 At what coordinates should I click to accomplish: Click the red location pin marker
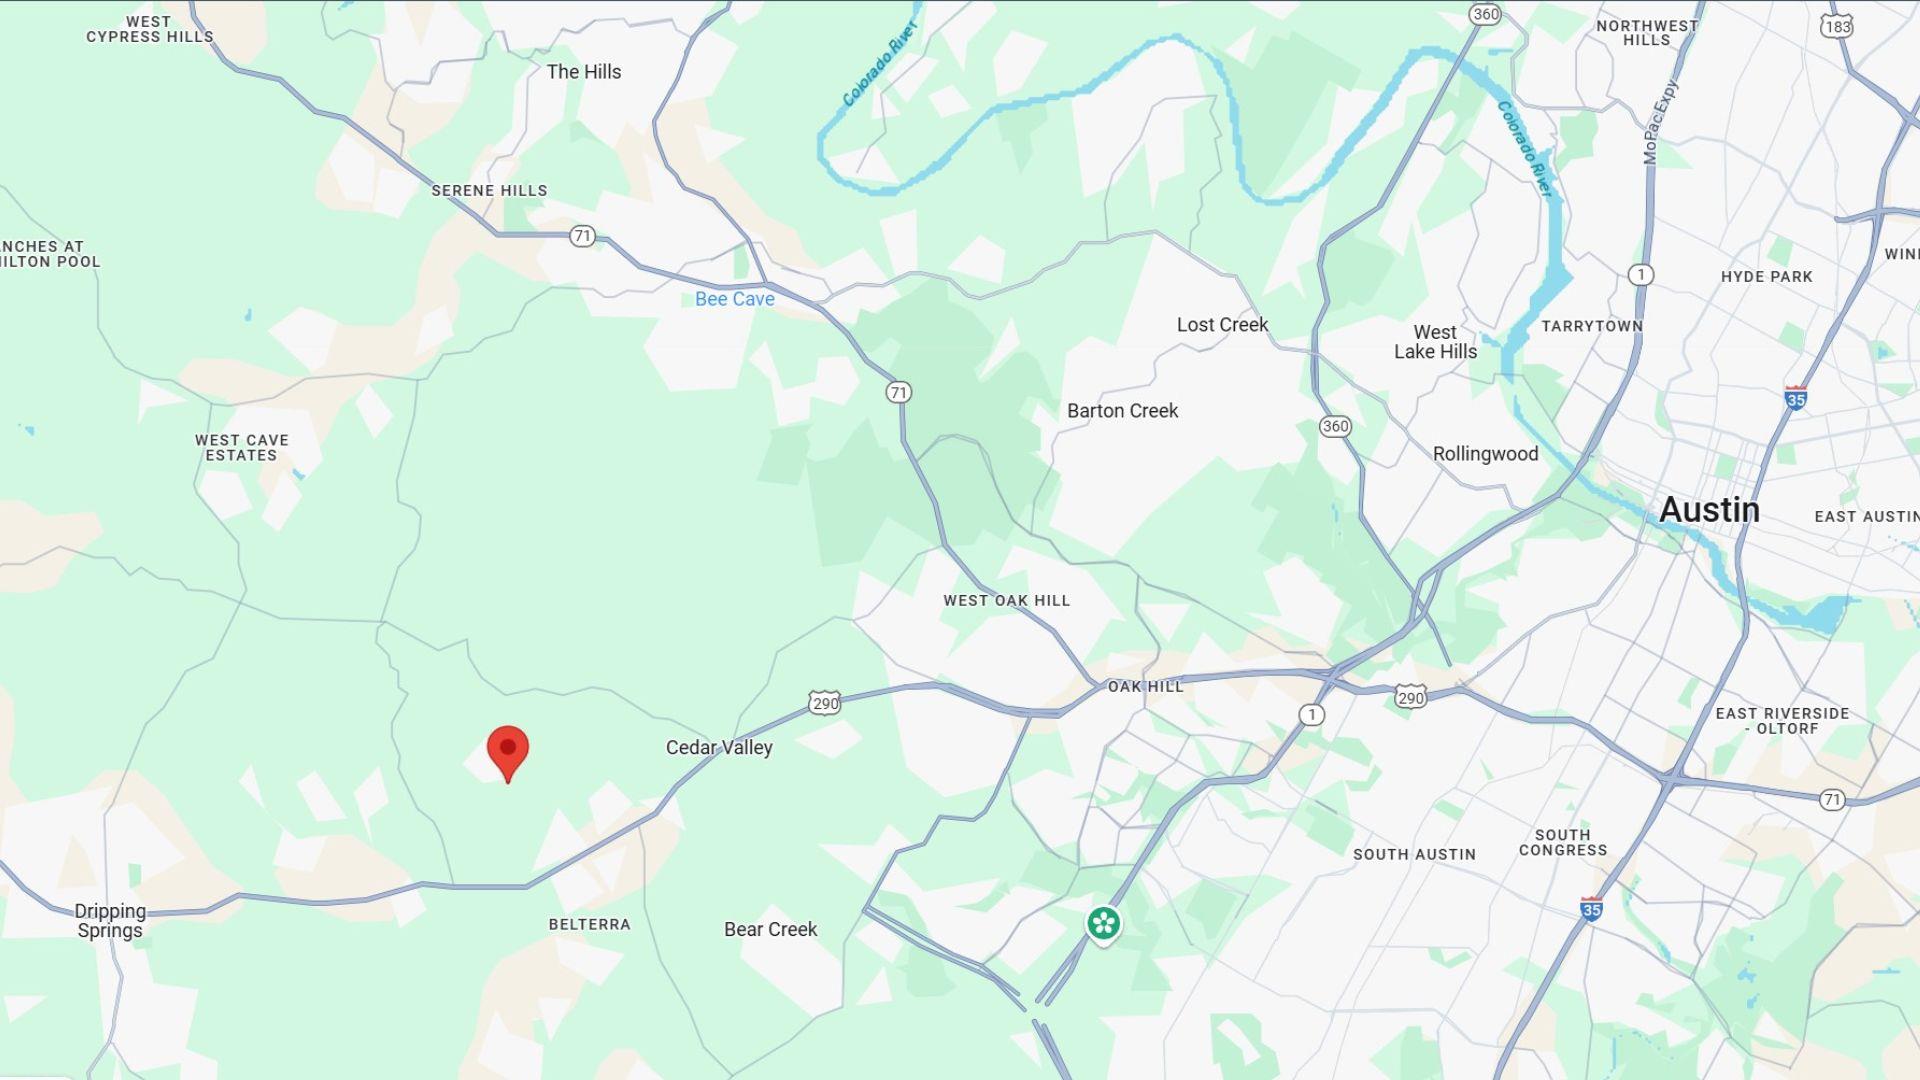pyautogui.click(x=508, y=754)
